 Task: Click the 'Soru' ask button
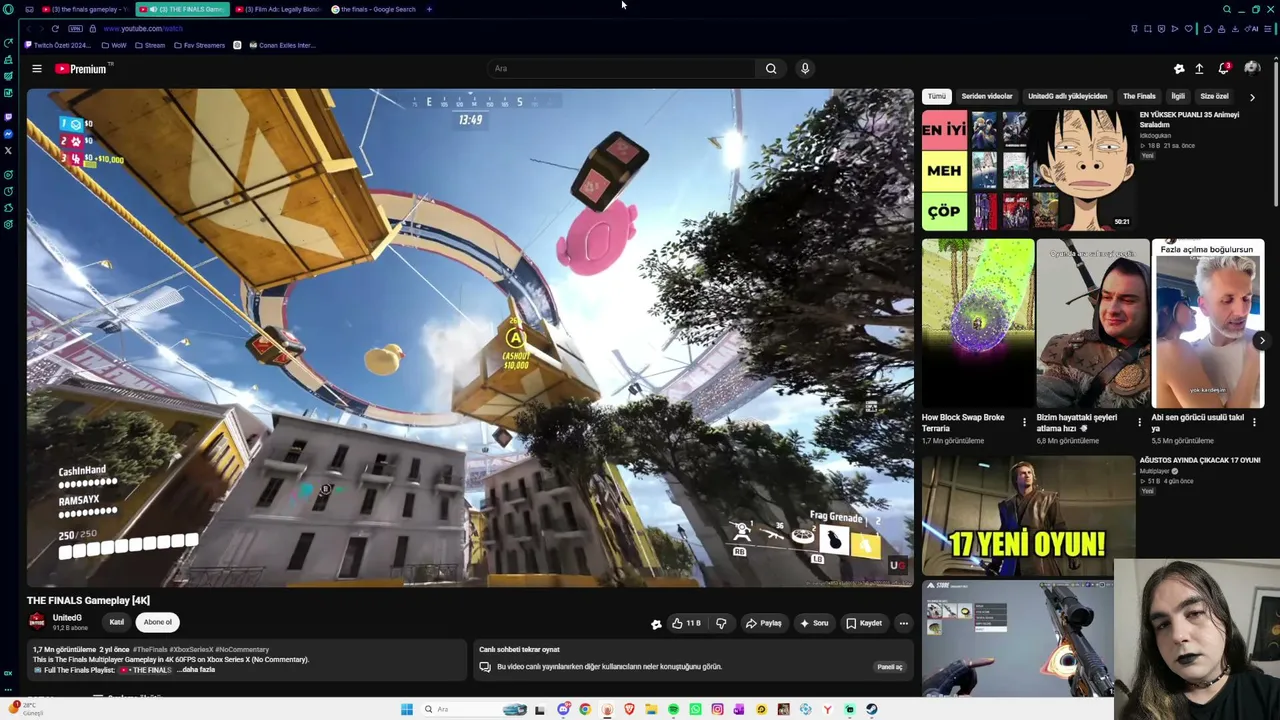point(813,623)
